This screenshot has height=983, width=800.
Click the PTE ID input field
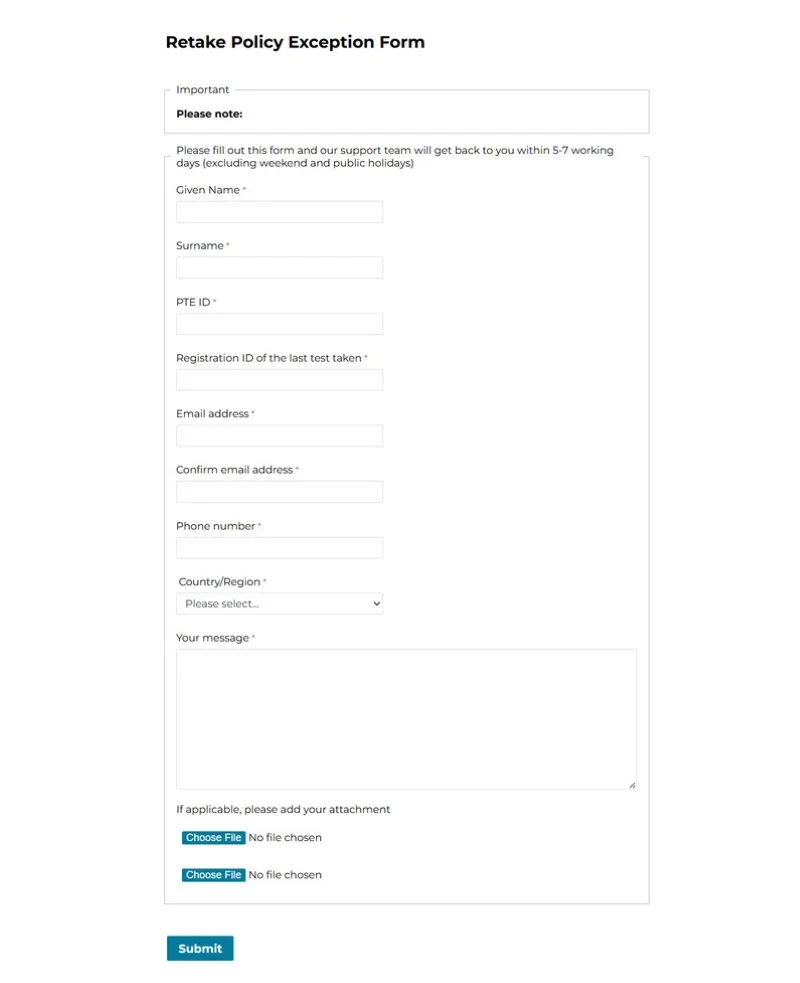coord(279,323)
